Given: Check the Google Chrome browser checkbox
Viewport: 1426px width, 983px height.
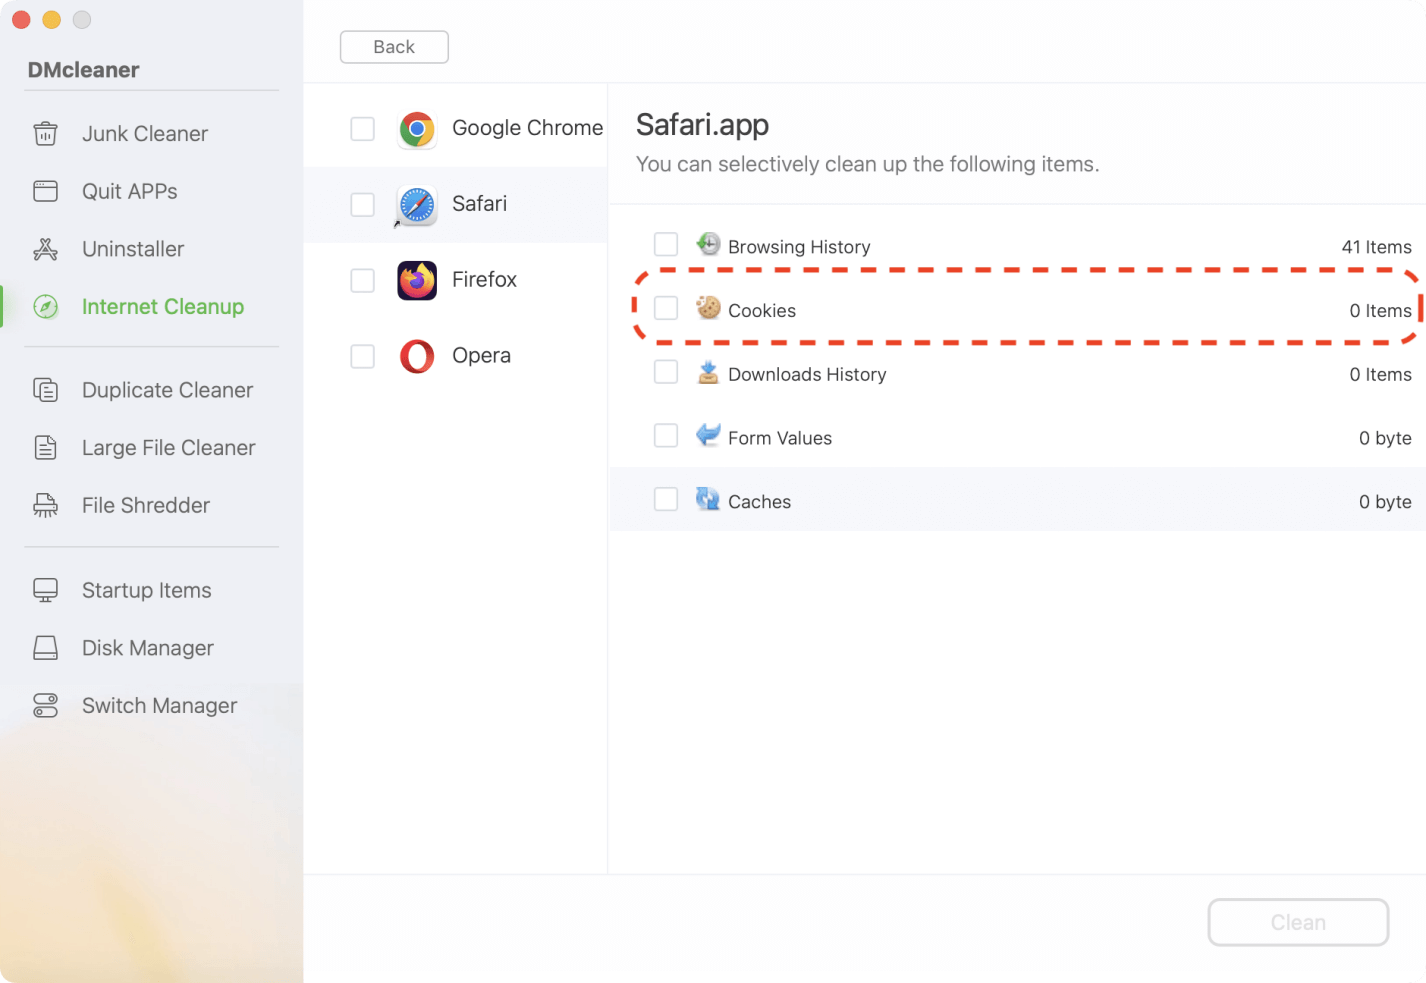Looking at the screenshot, I should (x=362, y=129).
